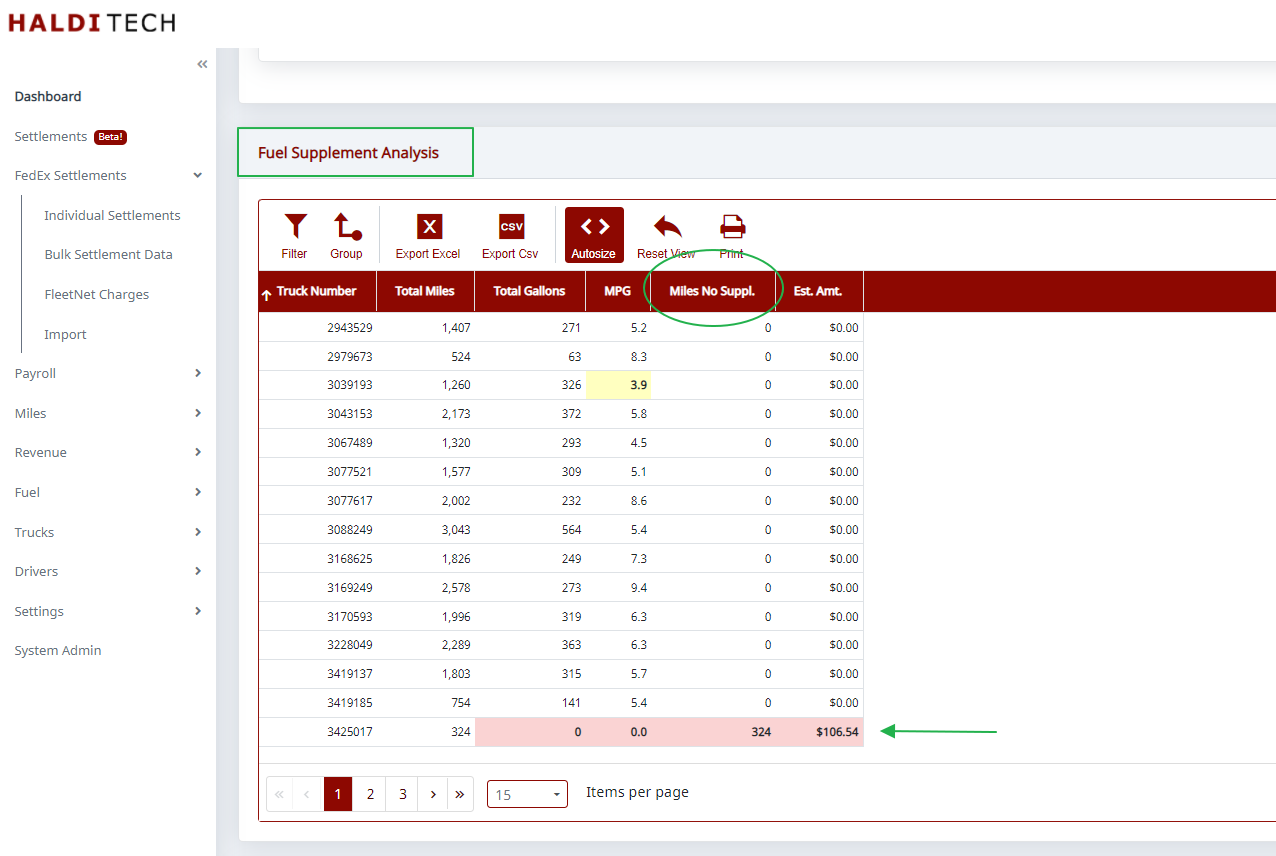The width and height of the screenshot is (1276, 856).
Task: Select truck number 3170593
Action: (x=350, y=617)
